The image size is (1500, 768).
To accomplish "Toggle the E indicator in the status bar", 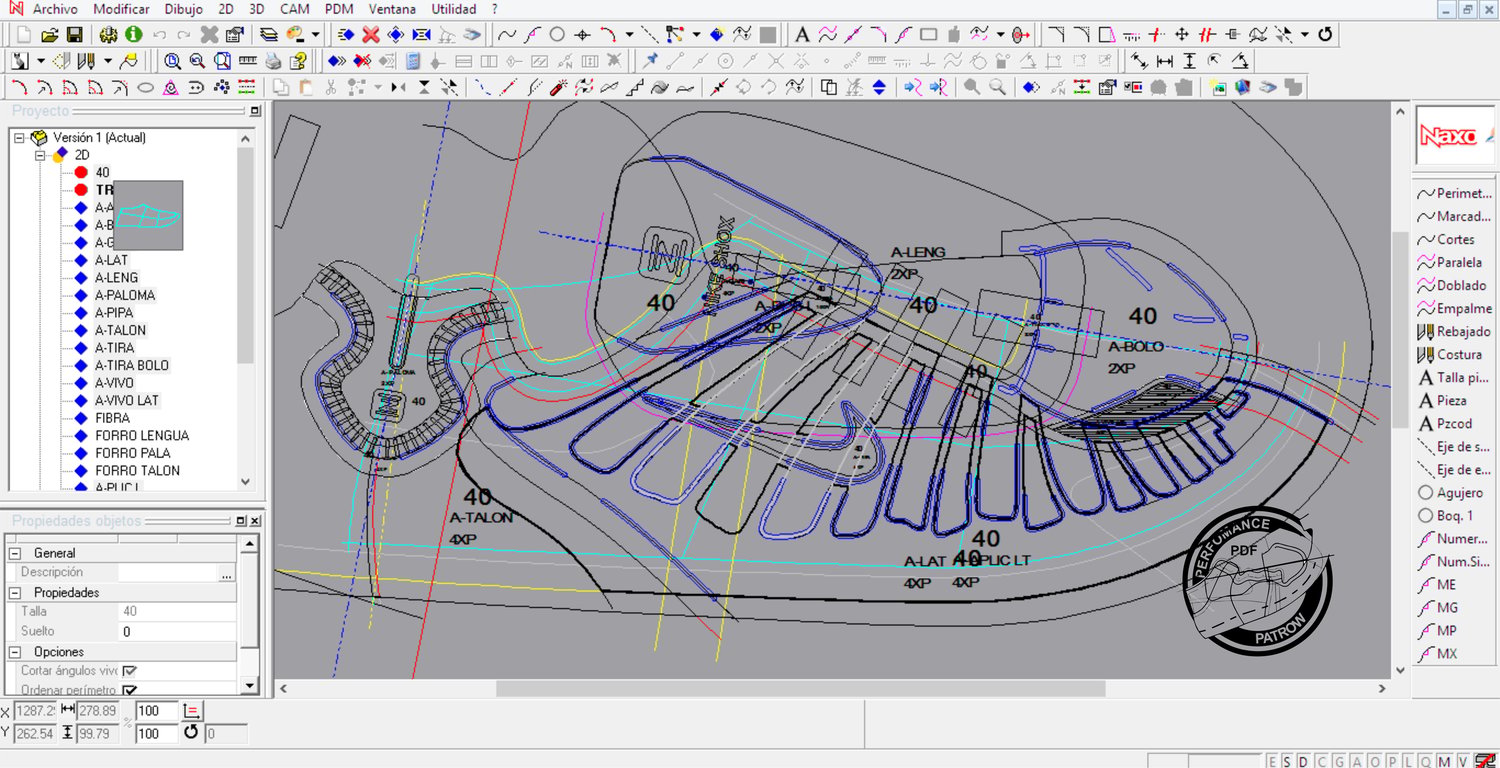I will tap(1273, 761).
